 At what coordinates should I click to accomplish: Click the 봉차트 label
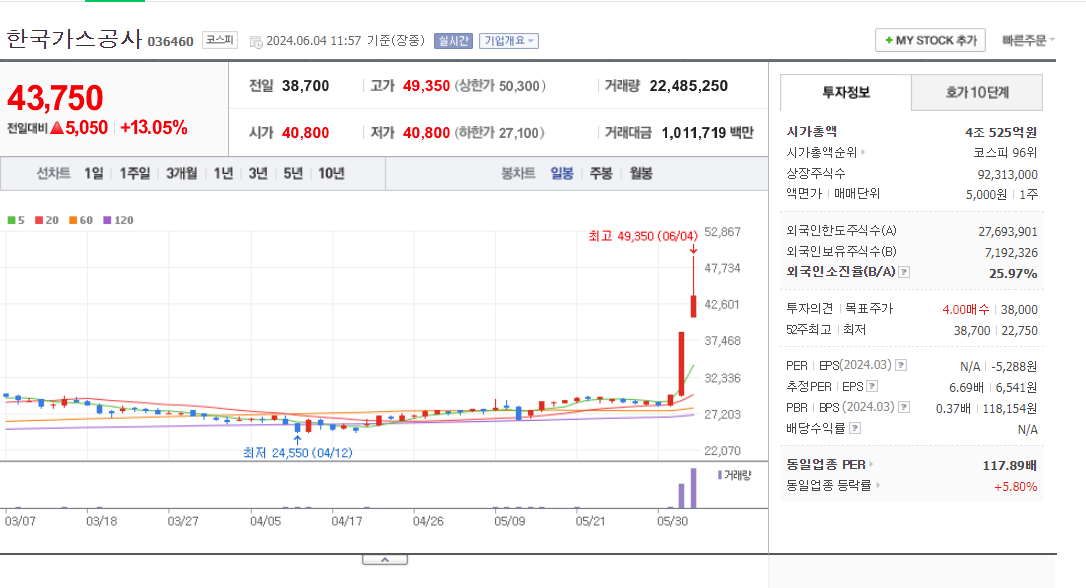pyautogui.click(x=518, y=173)
